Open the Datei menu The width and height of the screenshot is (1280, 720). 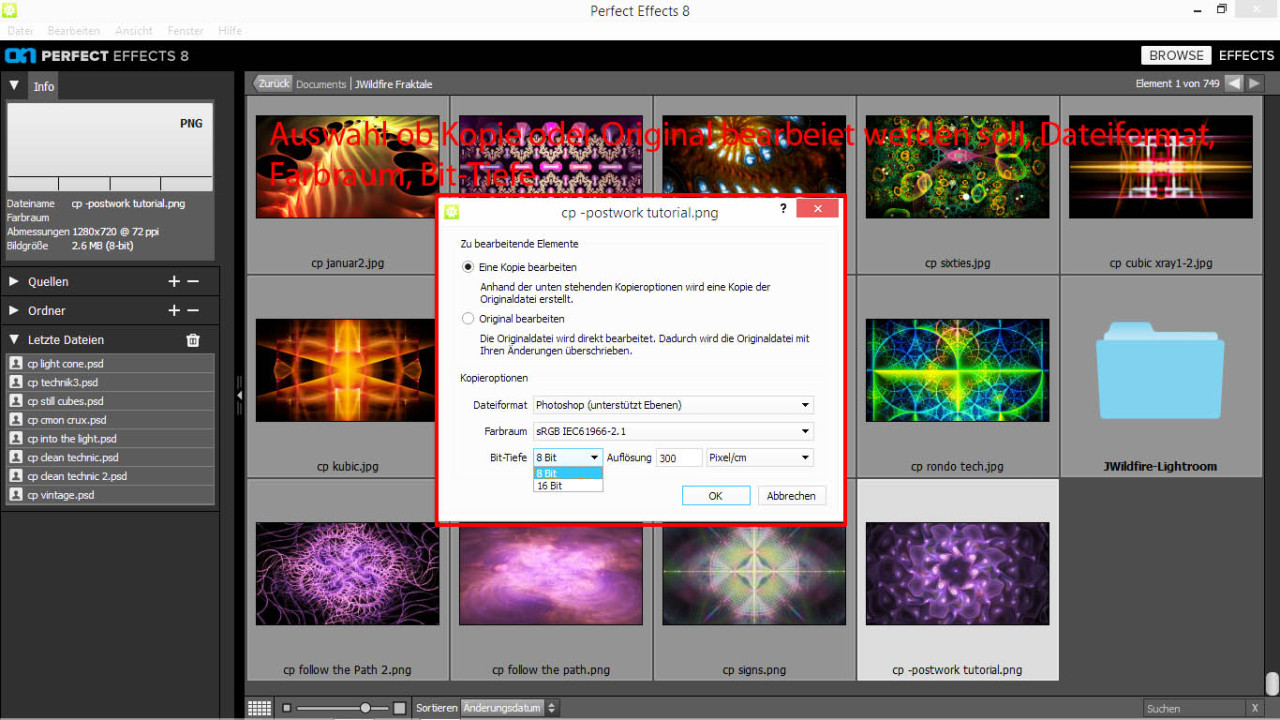point(20,31)
